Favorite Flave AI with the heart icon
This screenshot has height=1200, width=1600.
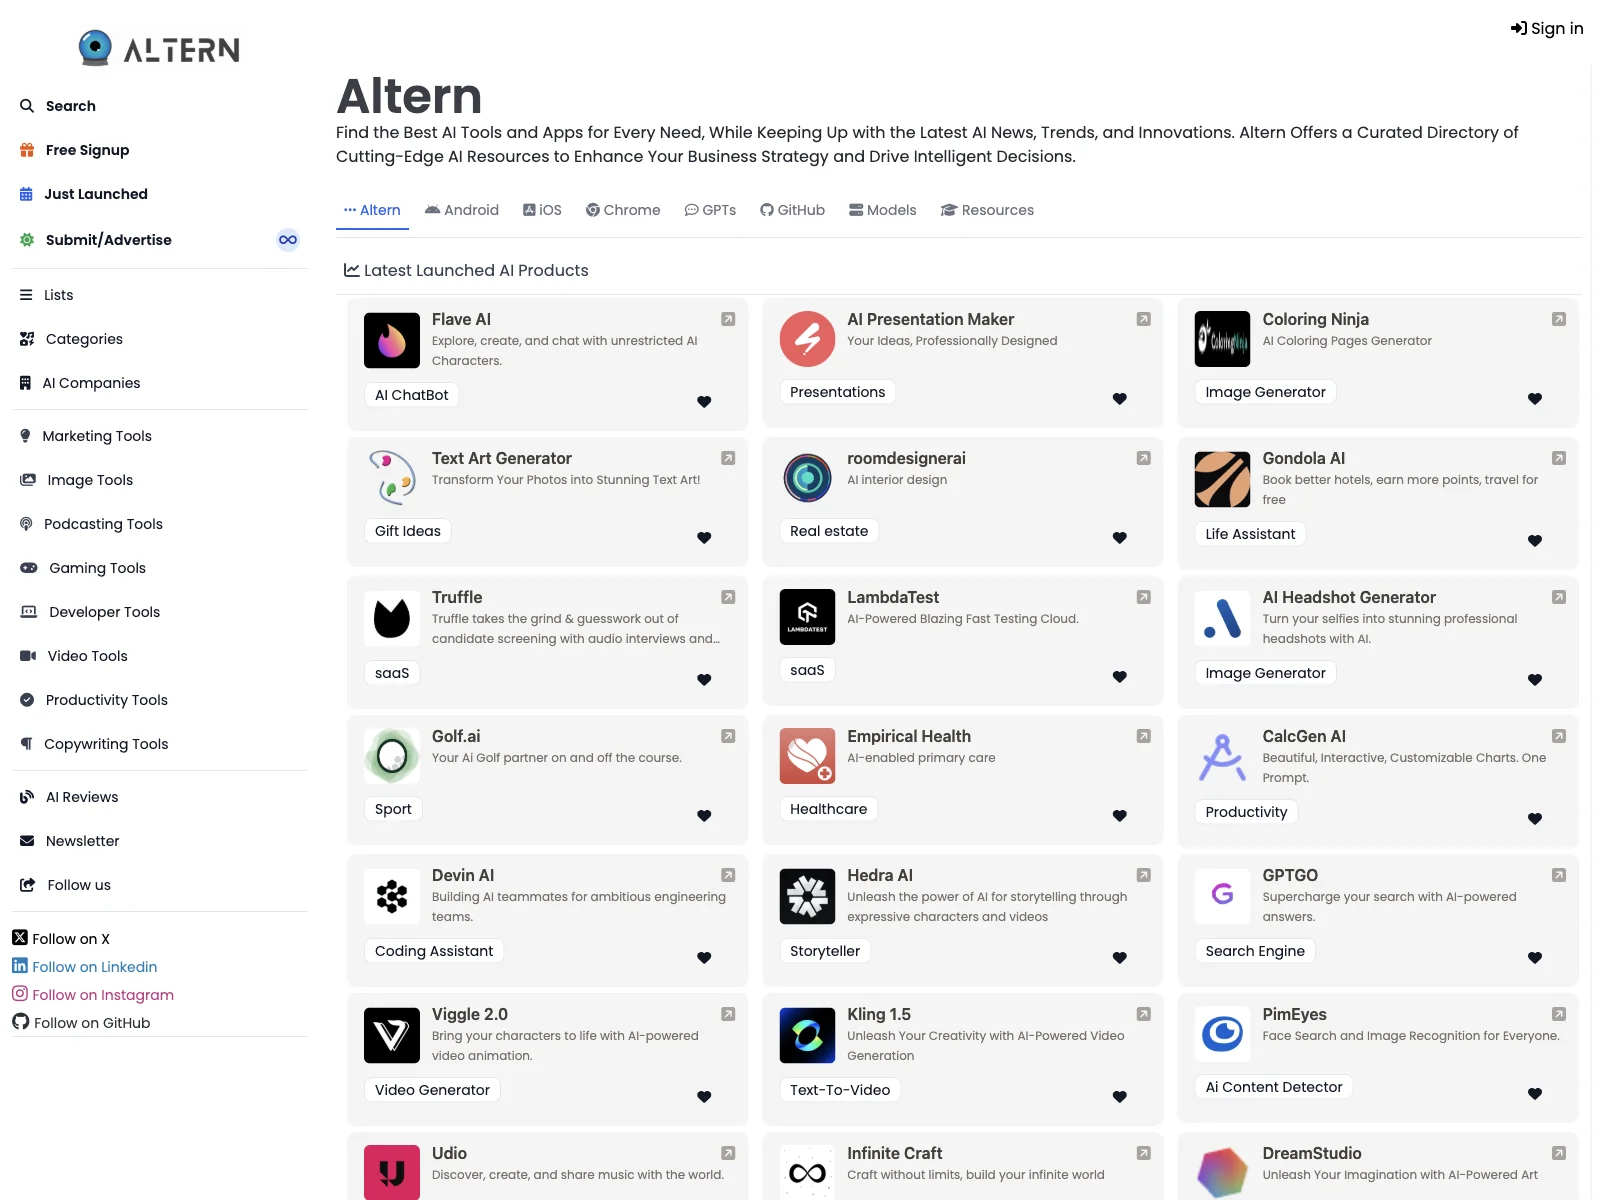click(x=704, y=402)
